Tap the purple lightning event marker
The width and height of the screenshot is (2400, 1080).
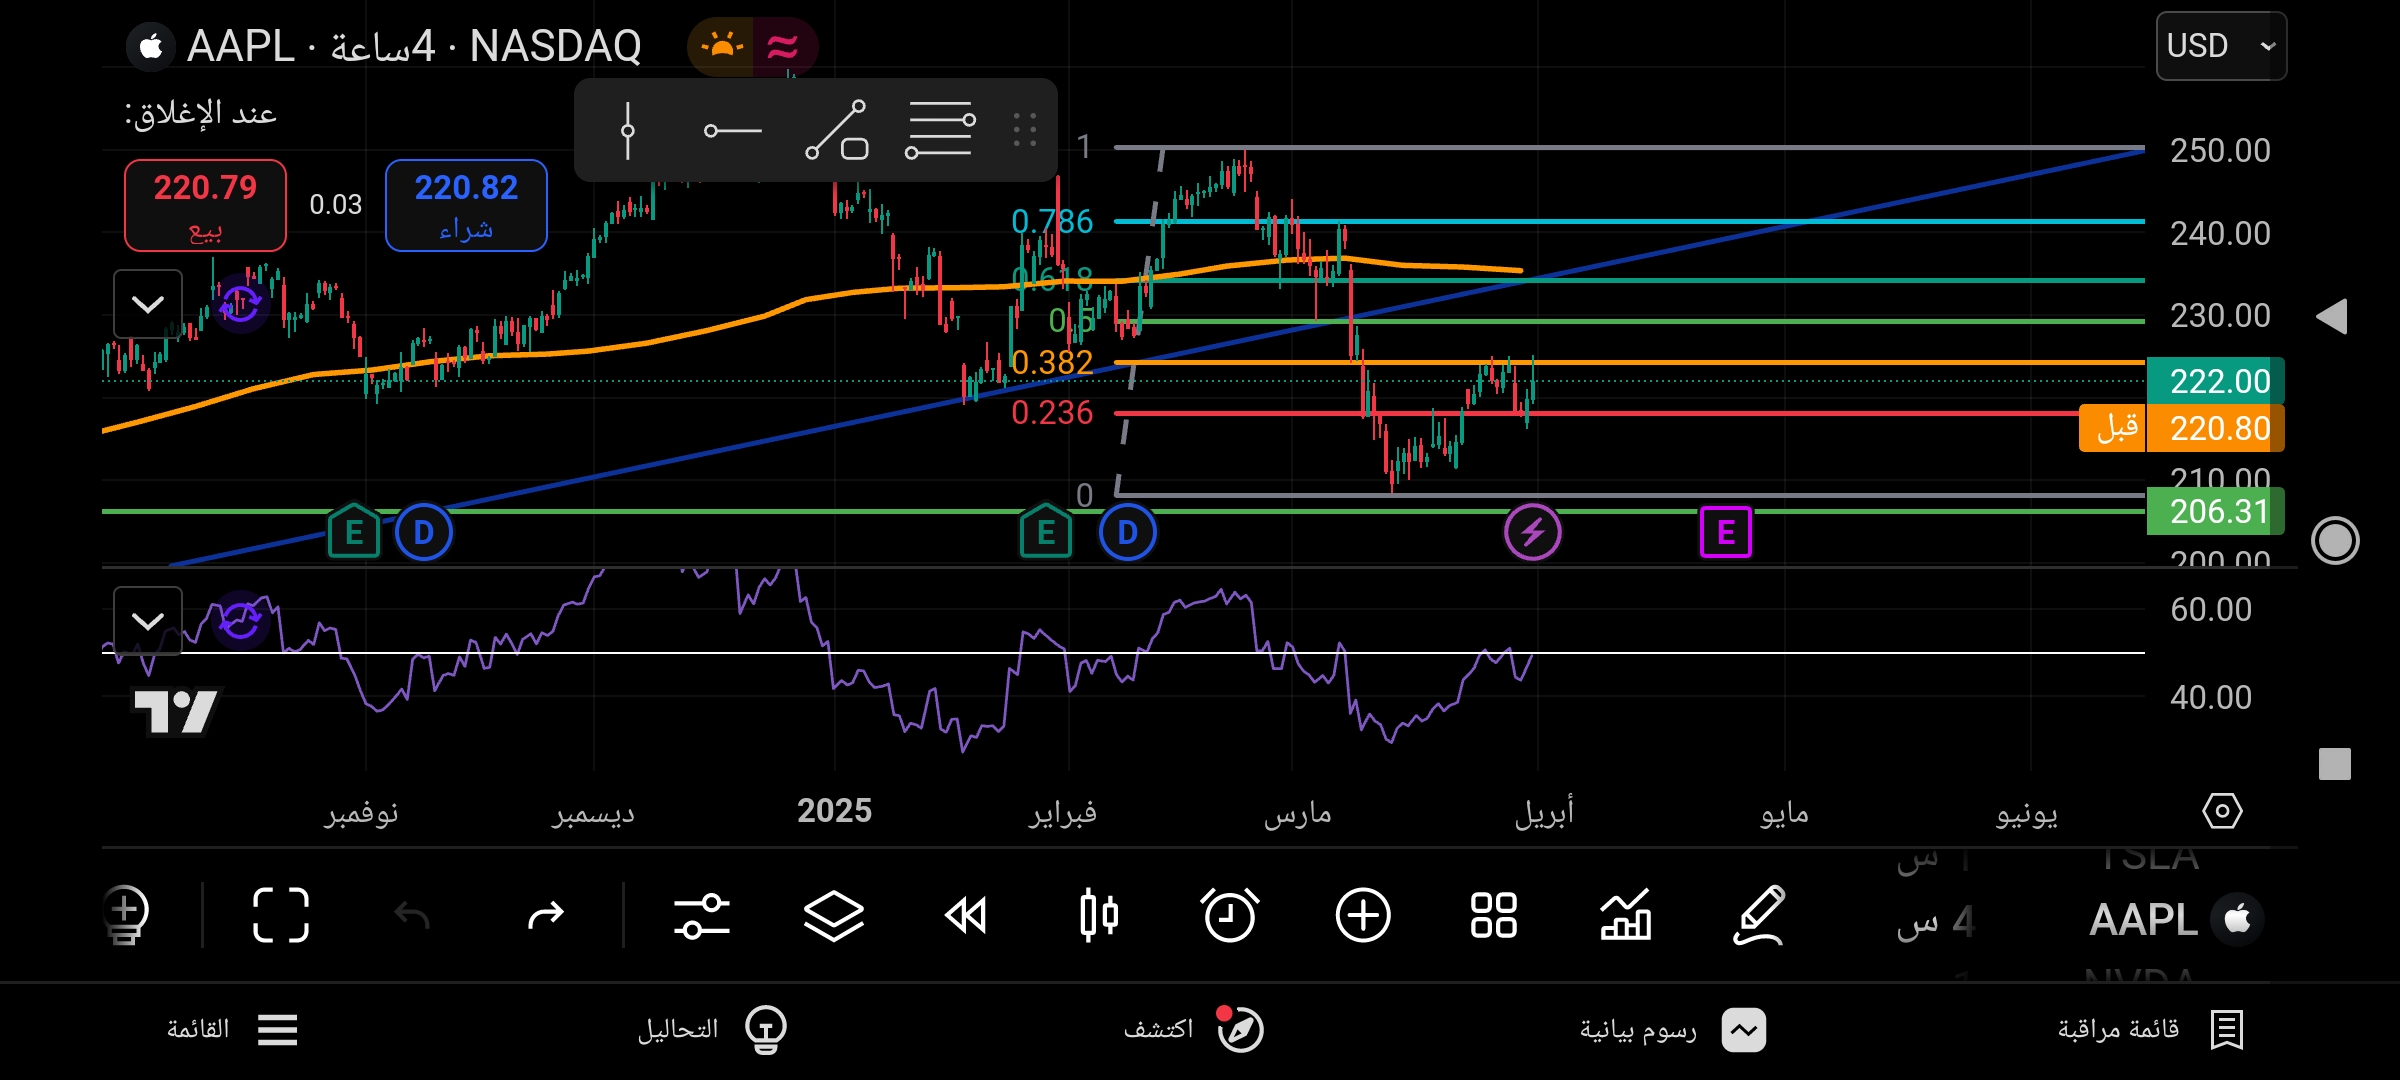click(x=1533, y=532)
